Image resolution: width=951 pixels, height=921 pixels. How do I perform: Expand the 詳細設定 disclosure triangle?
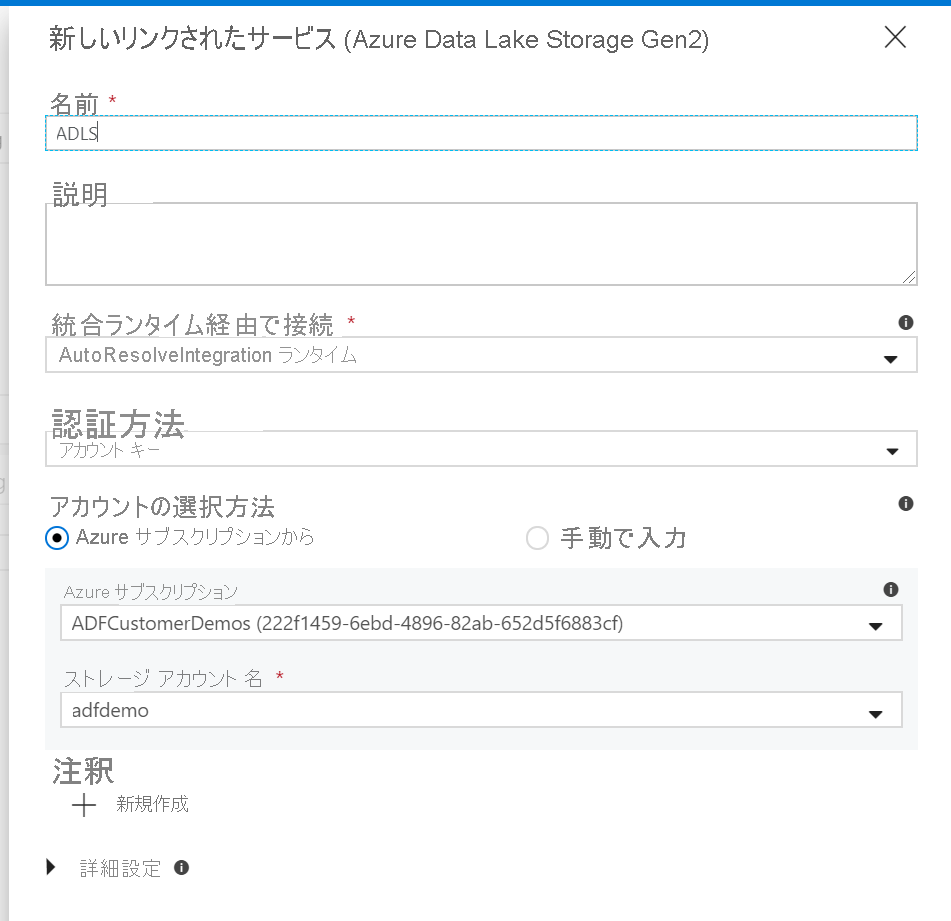pyautogui.click(x=52, y=868)
